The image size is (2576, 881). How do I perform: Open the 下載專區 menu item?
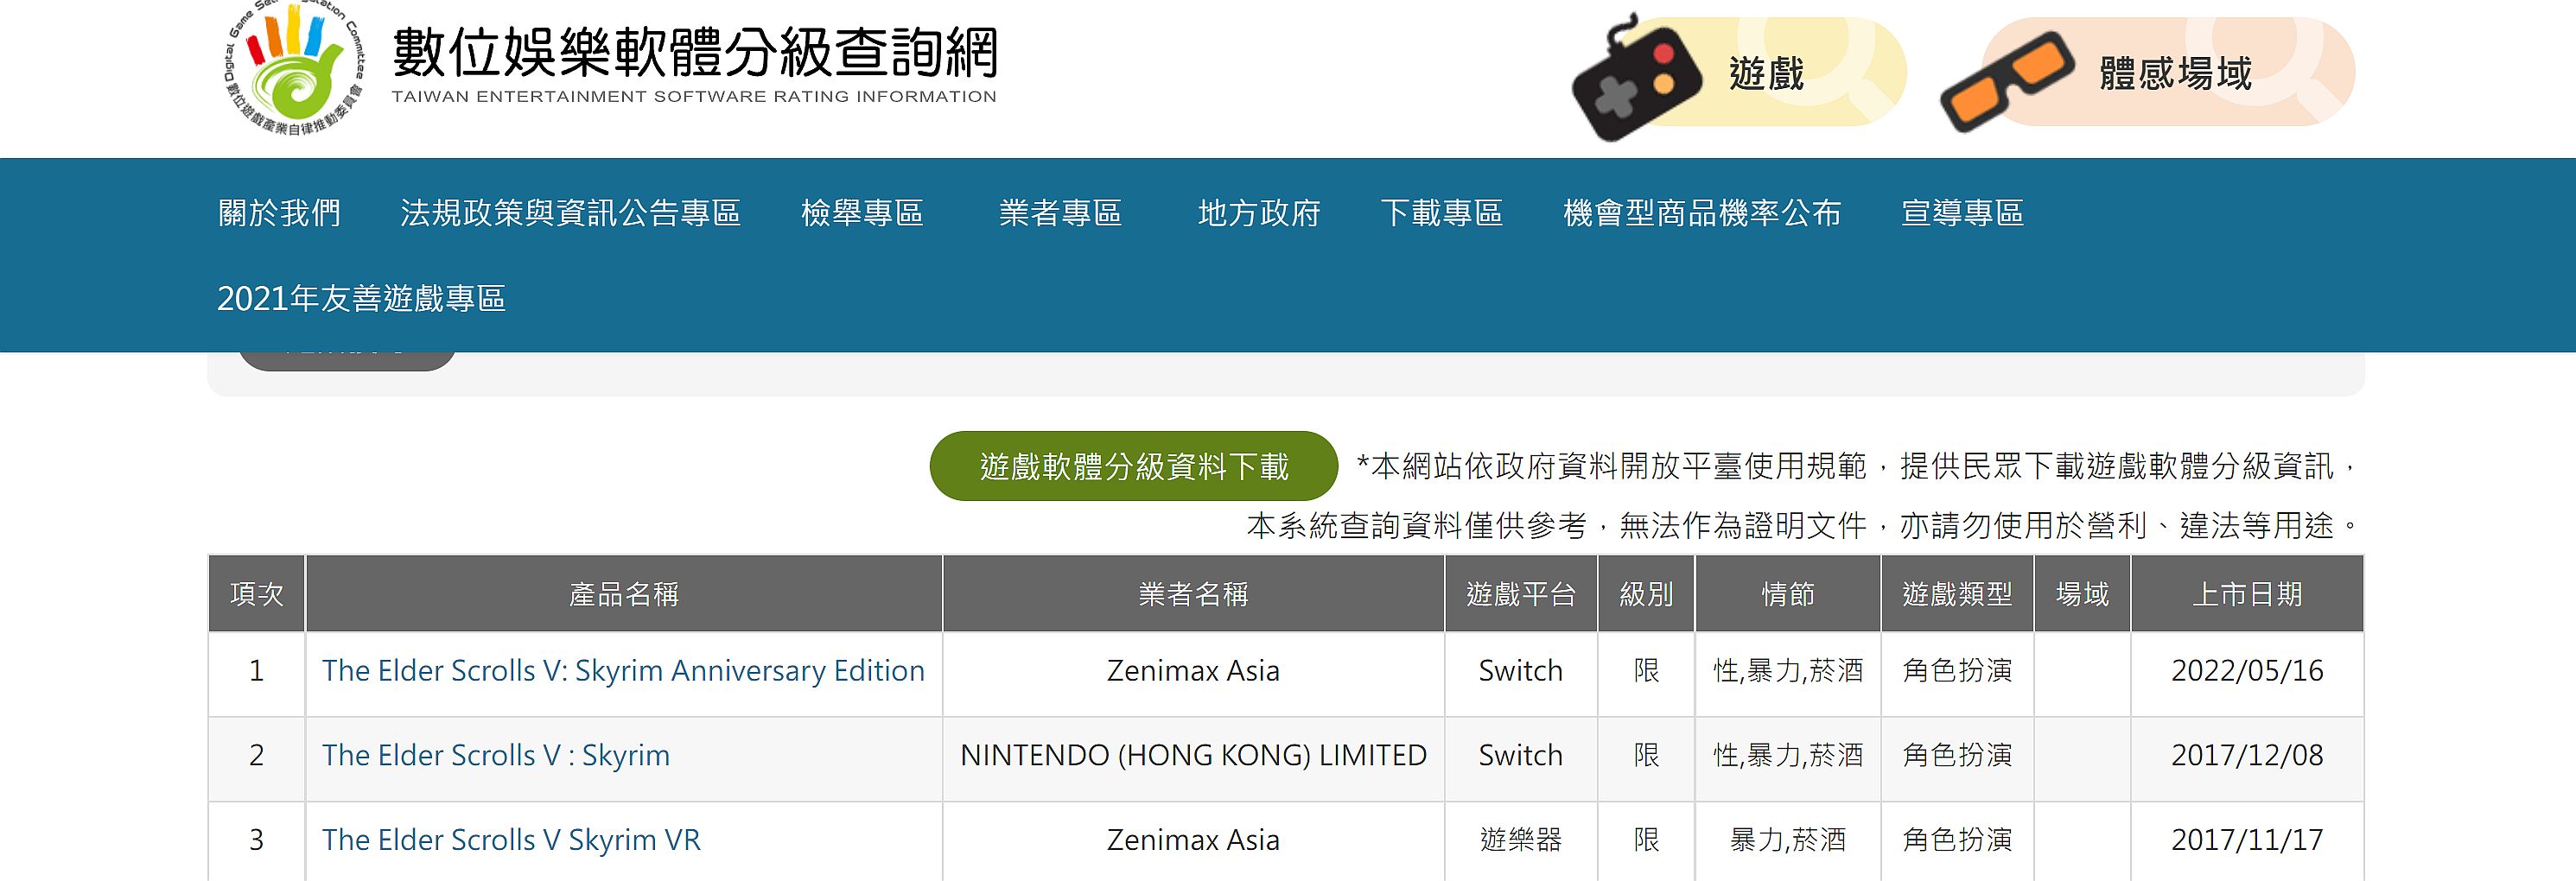1441,213
